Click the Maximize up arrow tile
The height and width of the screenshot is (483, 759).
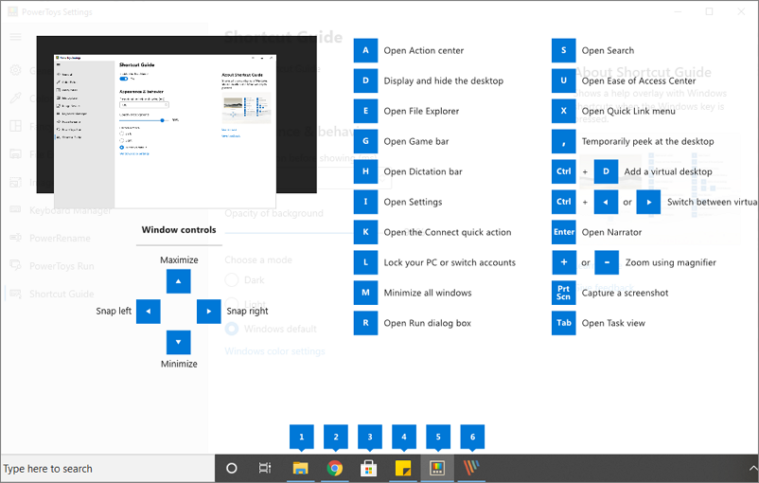(x=179, y=281)
